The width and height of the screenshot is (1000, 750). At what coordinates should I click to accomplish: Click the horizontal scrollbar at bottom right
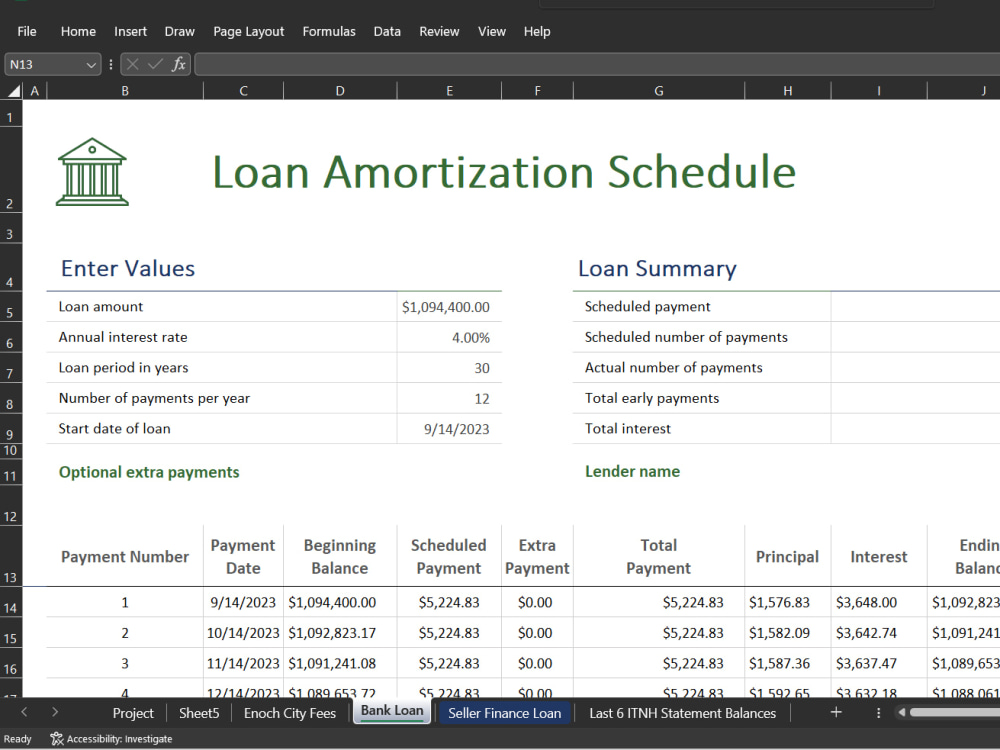point(955,713)
